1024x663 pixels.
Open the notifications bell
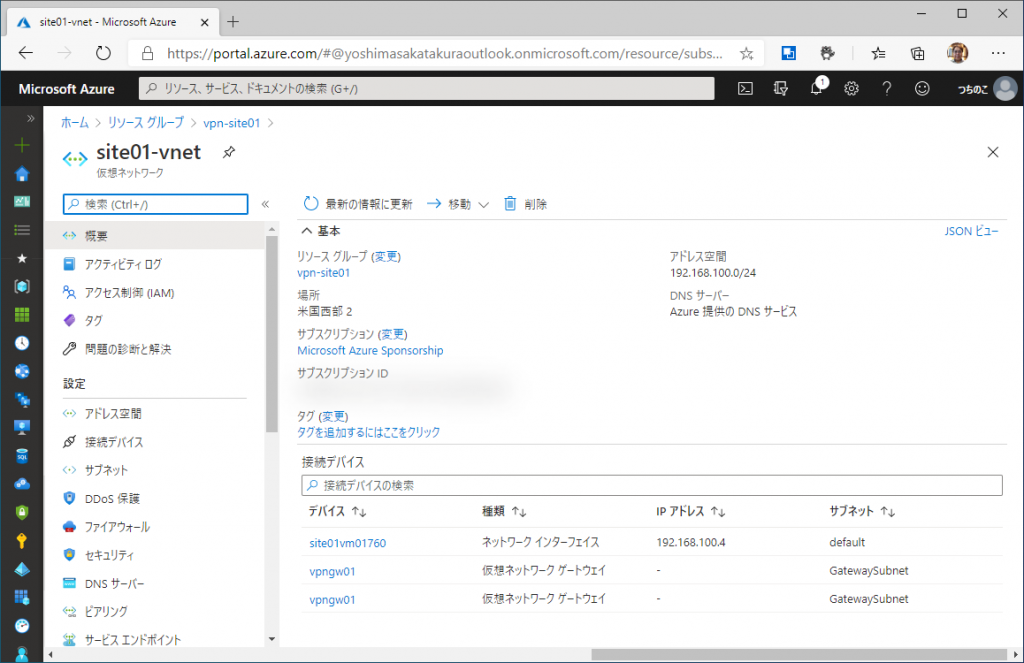coord(816,88)
